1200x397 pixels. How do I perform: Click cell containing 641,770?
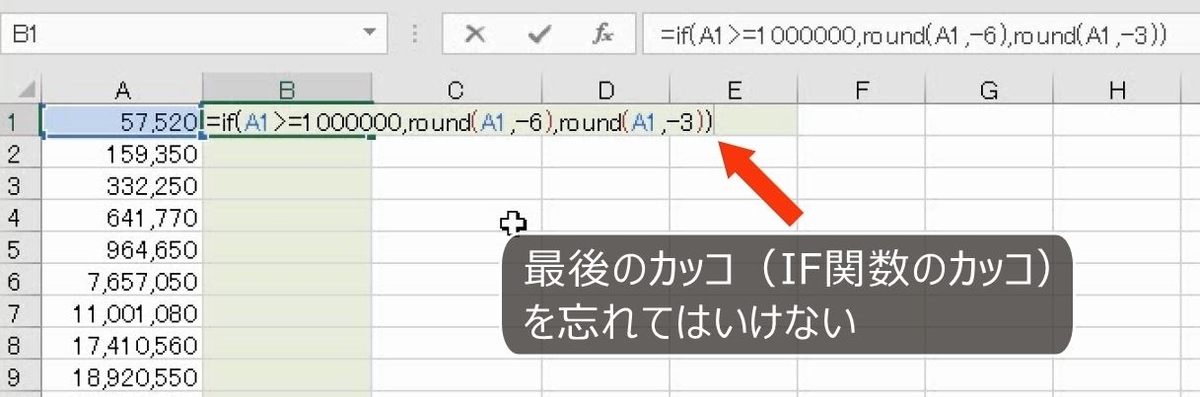tap(122, 217)
